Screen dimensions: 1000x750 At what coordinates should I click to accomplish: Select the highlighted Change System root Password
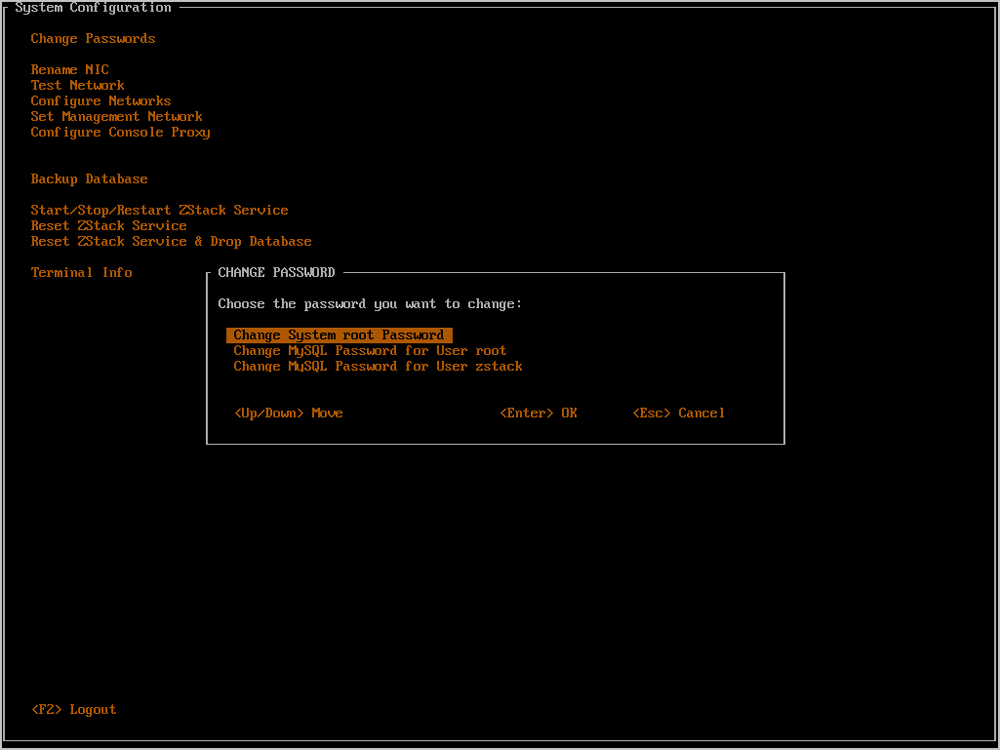click(x=339, y=336)
